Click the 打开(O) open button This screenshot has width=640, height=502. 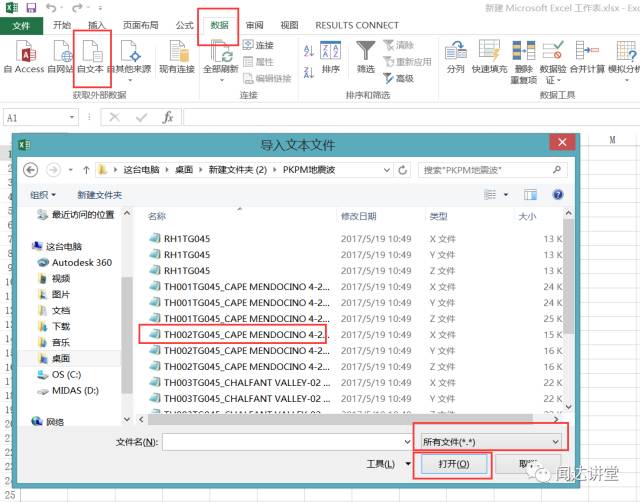453,464
